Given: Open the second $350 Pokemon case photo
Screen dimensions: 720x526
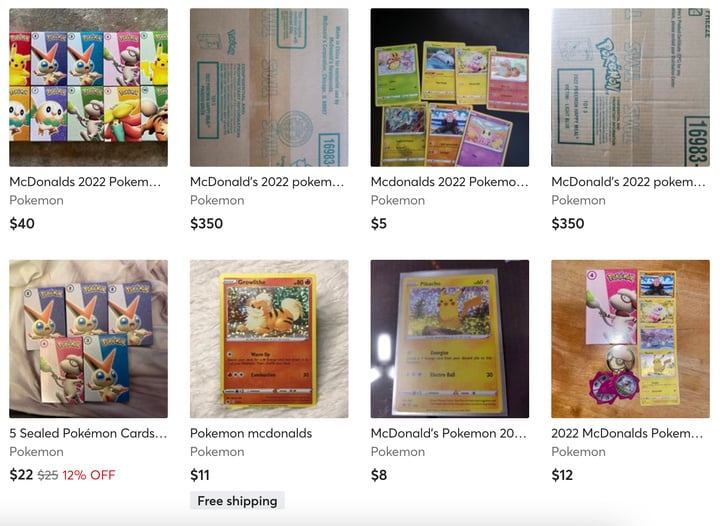Looking at the screenshot, I should pos(630,87).
